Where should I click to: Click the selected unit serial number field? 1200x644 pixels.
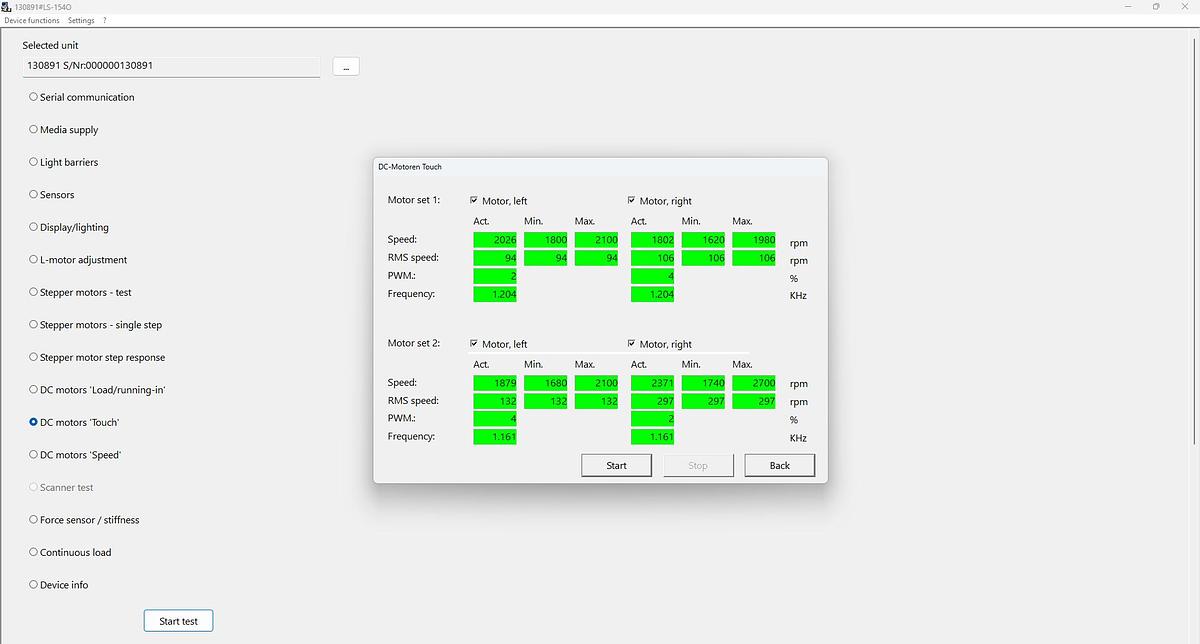[x=171, y=66]
